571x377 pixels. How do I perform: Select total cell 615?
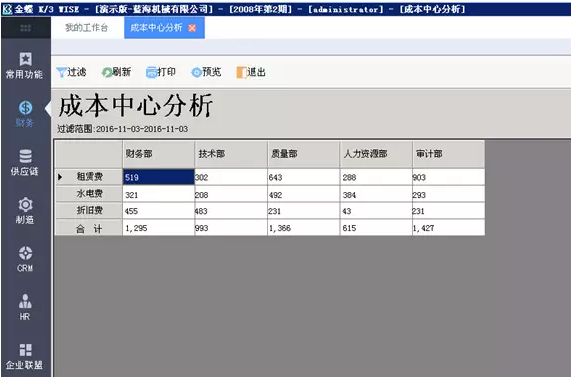tap(376, 228)
